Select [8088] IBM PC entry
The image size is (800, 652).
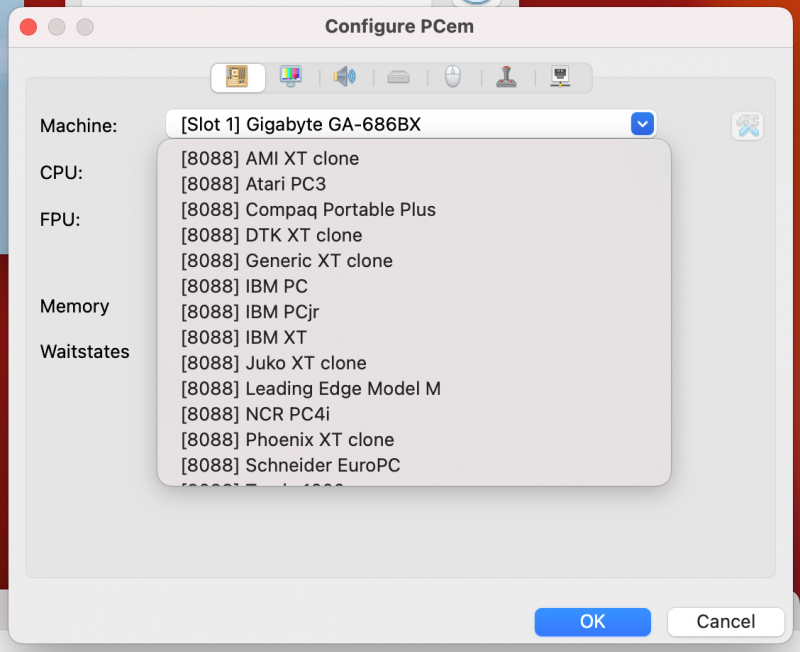(x=414, y=286)
